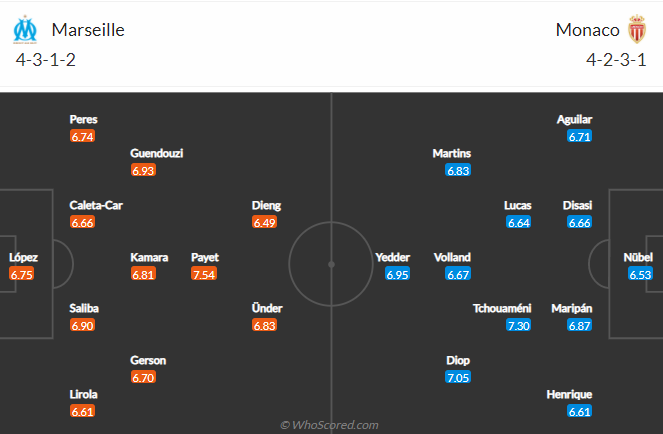Click Diop's 7.05 rating badge
663x434 pixels.
click(458, 377)
